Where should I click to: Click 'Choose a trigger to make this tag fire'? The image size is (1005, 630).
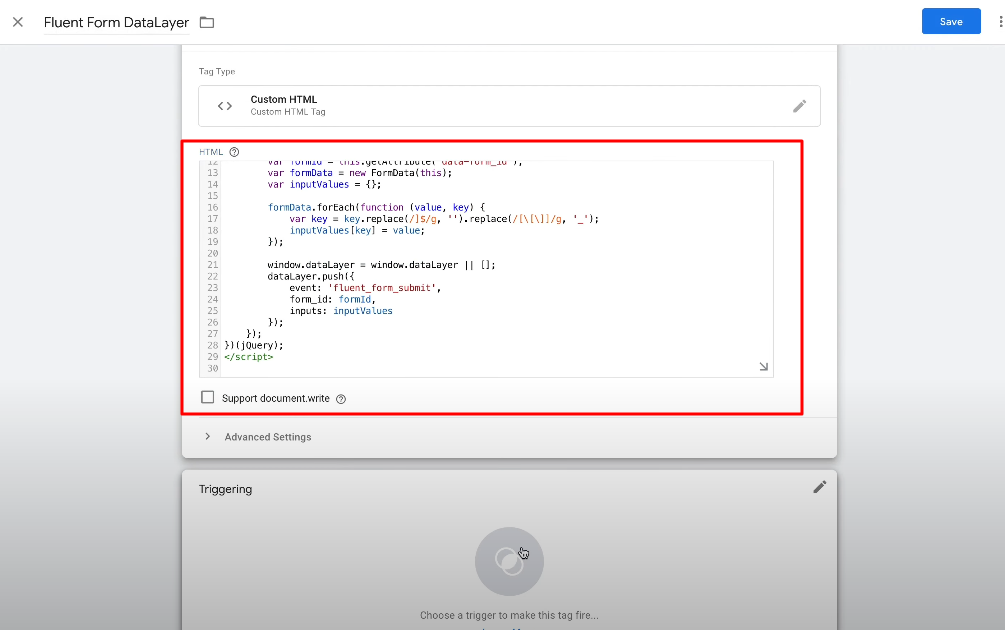[509, 616]
